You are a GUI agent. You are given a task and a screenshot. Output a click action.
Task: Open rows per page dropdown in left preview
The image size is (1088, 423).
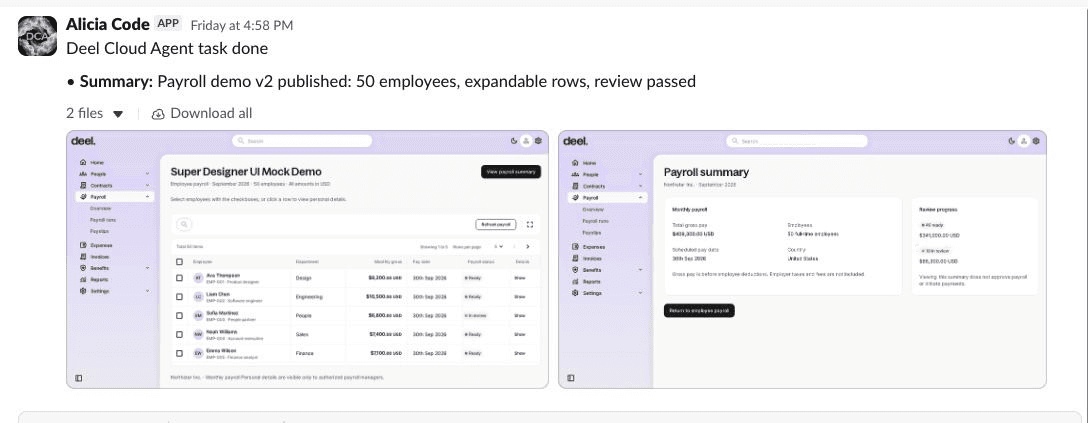tap(498, 246)
